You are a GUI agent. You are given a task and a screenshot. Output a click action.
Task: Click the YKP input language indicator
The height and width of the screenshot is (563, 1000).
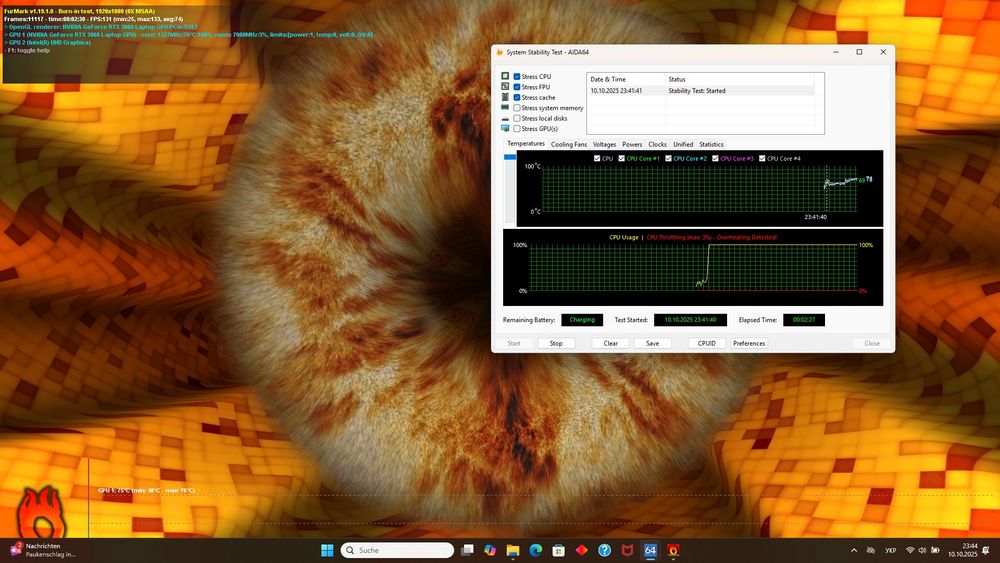pos(891,550)
